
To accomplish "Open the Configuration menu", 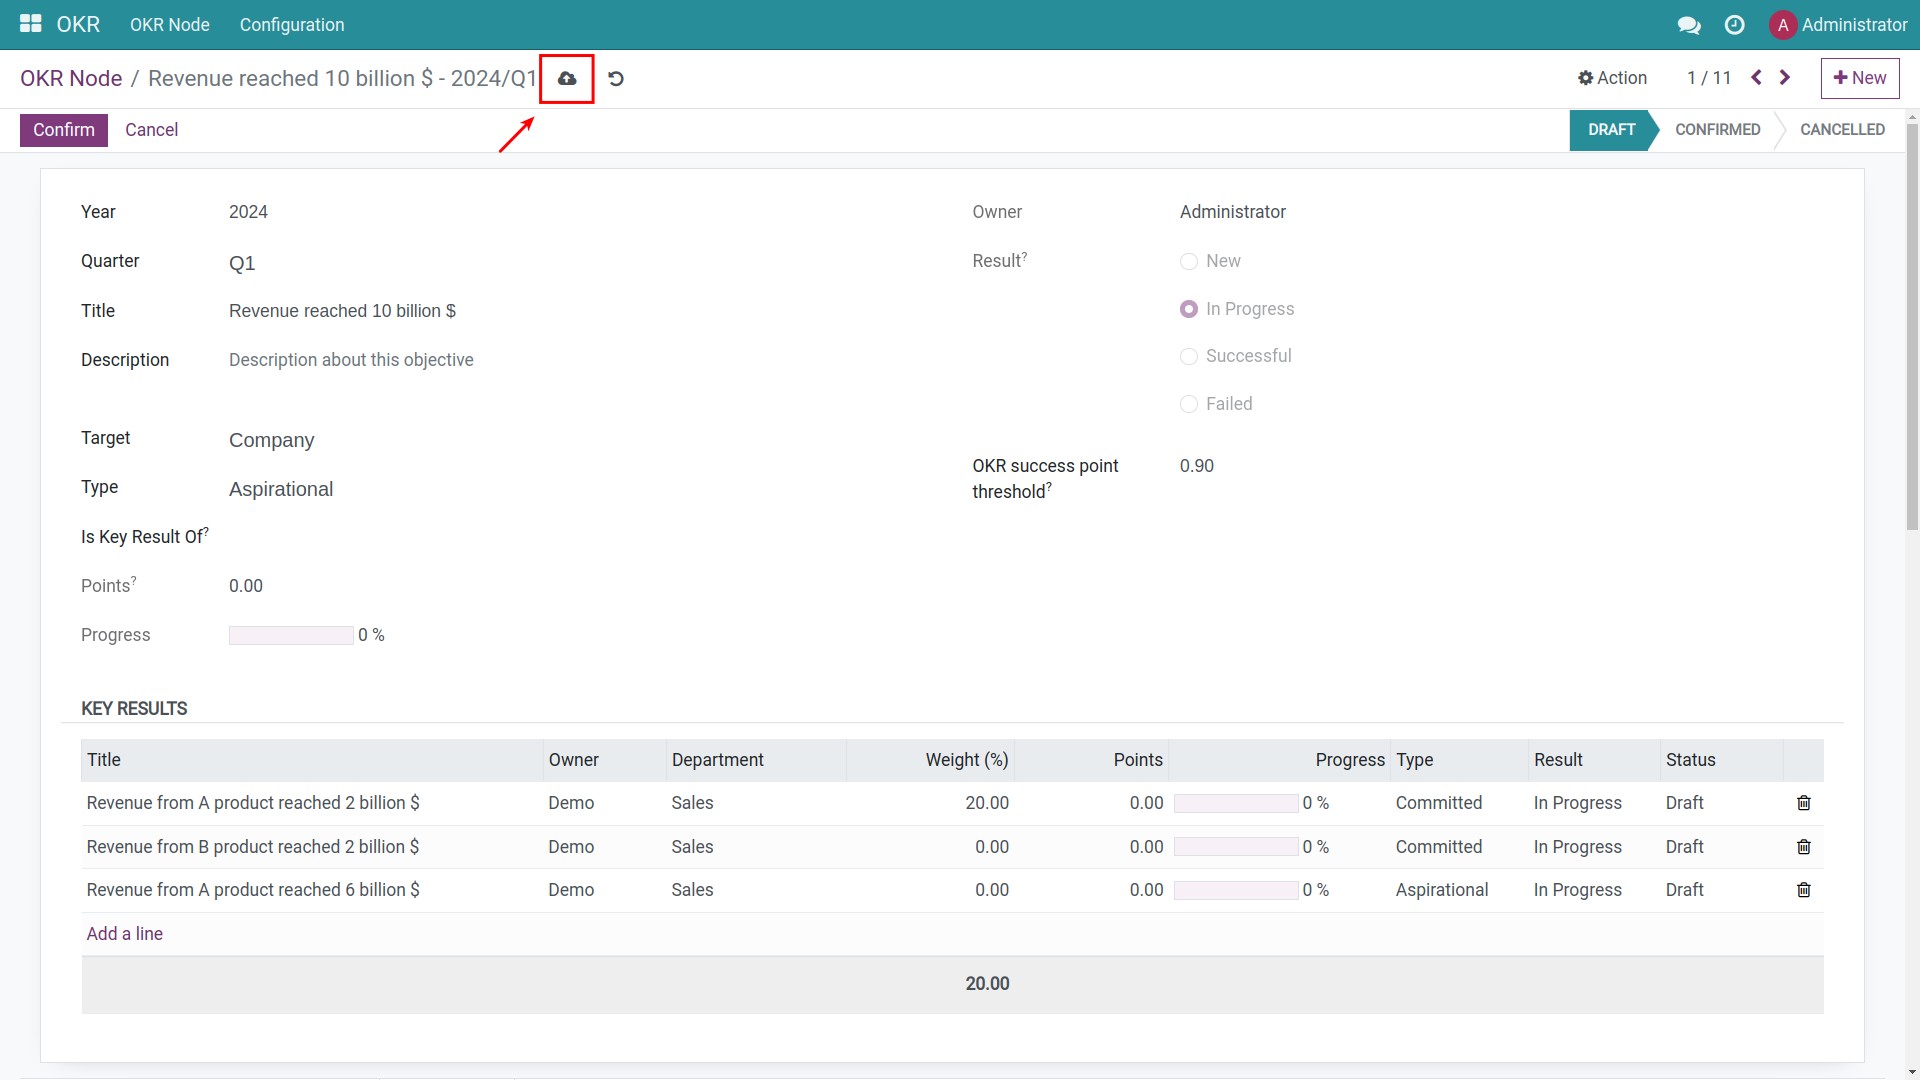I will [291, 25].
